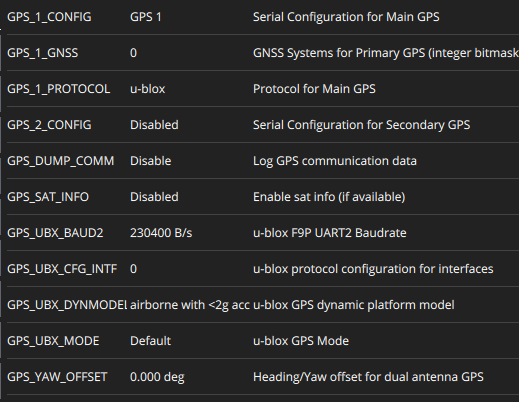
Task: Edit the 230400 B/s baudrate value
Action: click(161, 233)
